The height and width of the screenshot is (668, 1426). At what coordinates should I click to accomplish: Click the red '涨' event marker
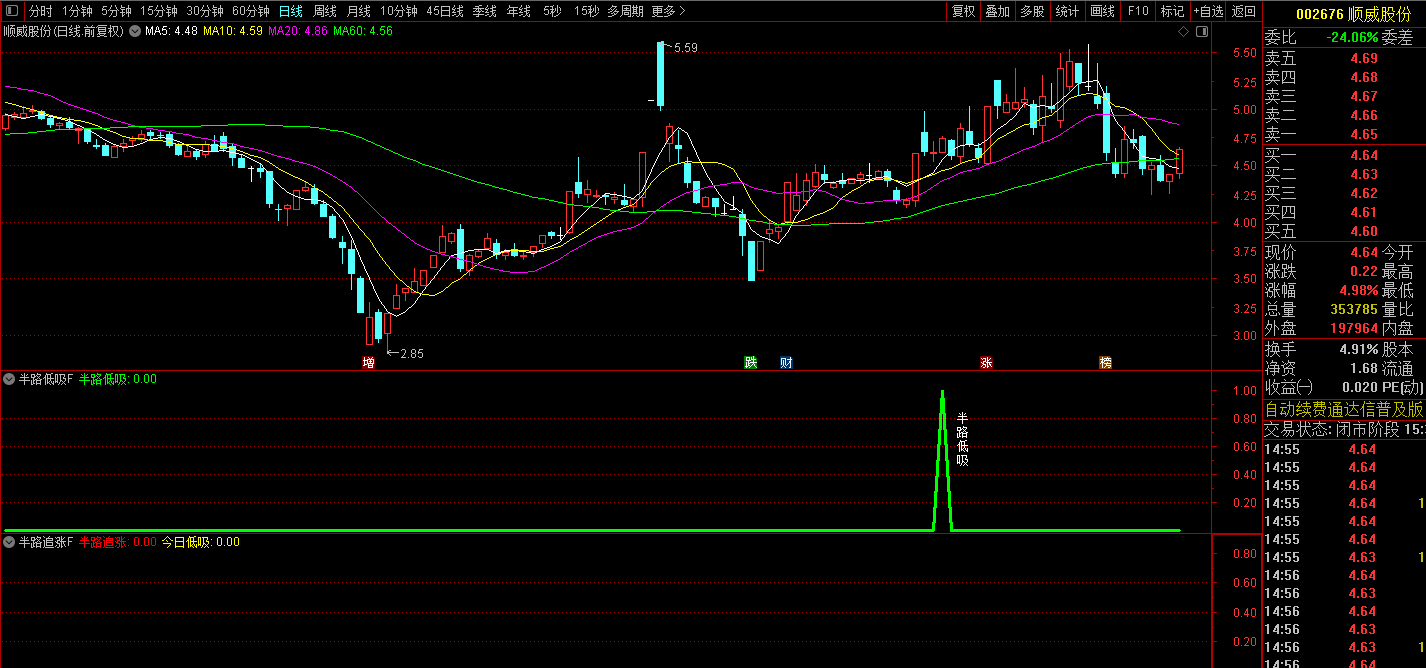[x=987, y=362]
